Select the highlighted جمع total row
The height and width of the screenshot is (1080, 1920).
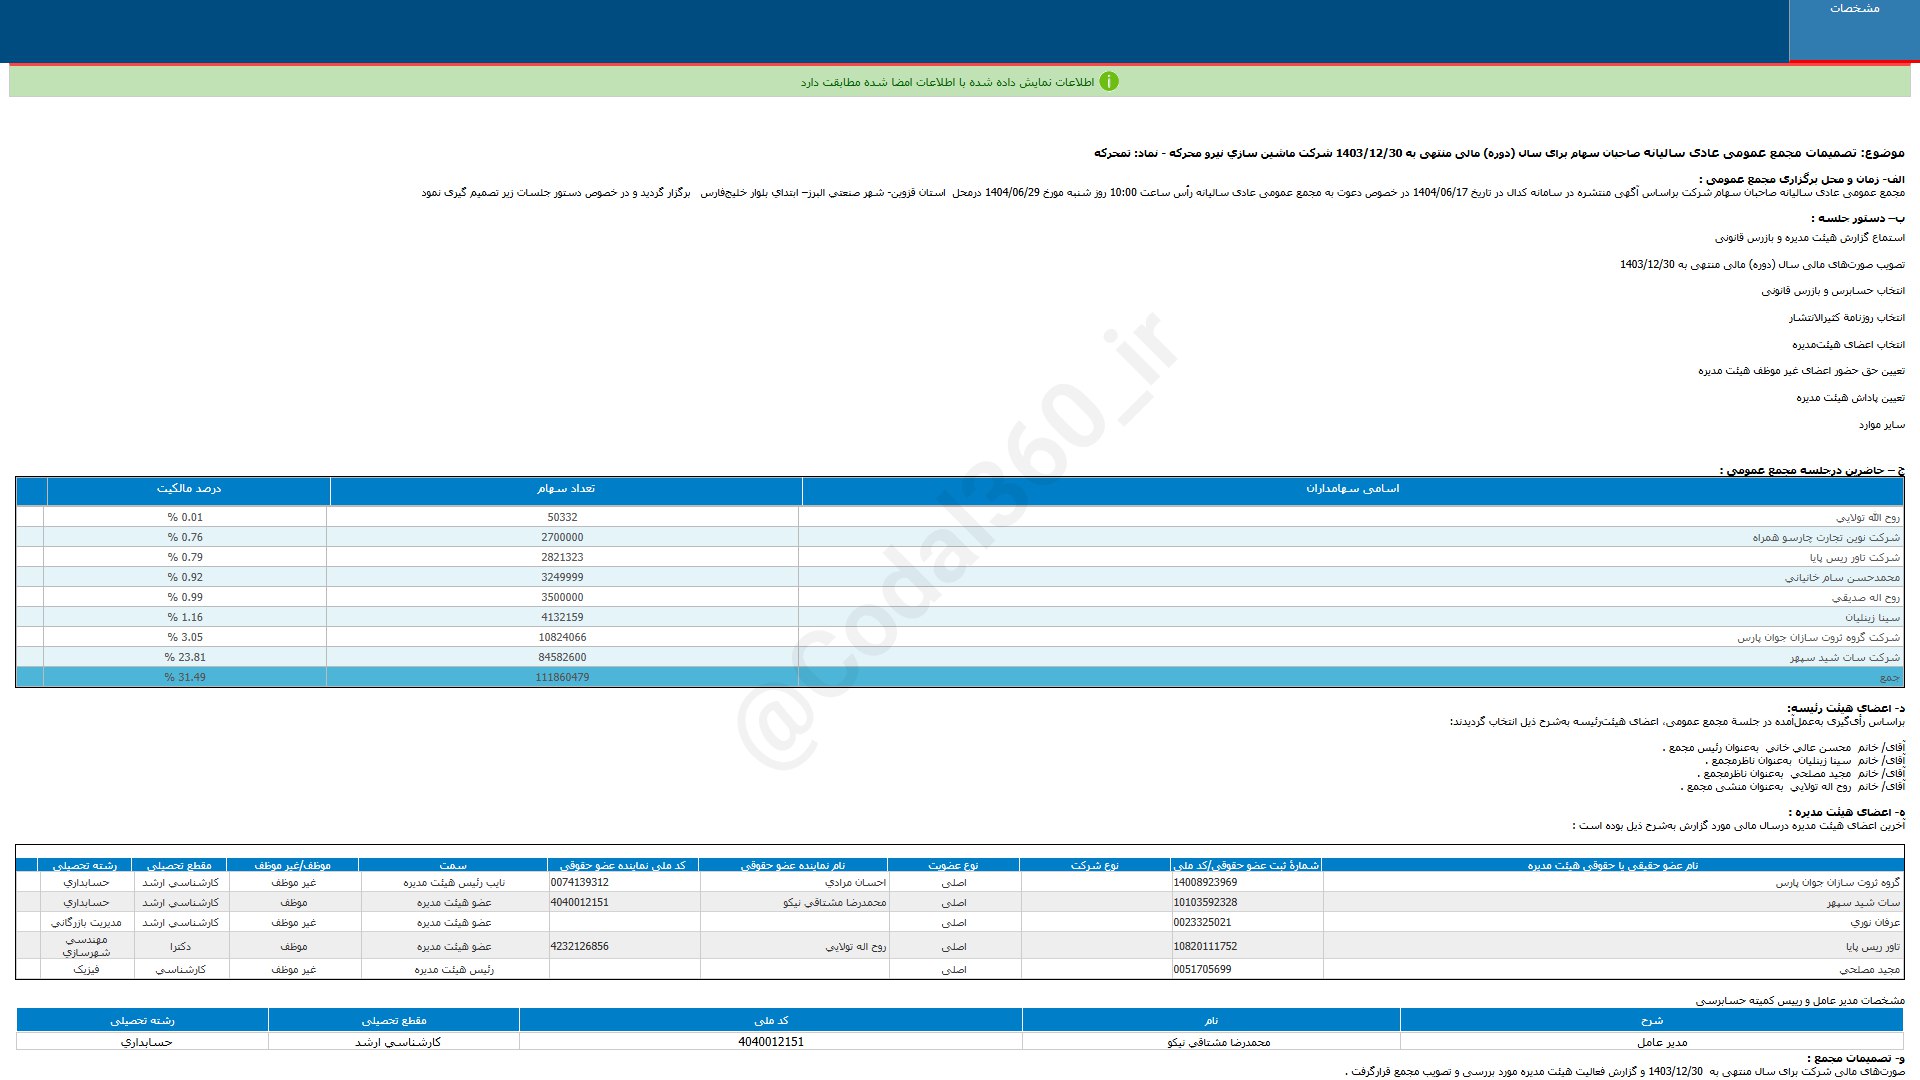1888,678
